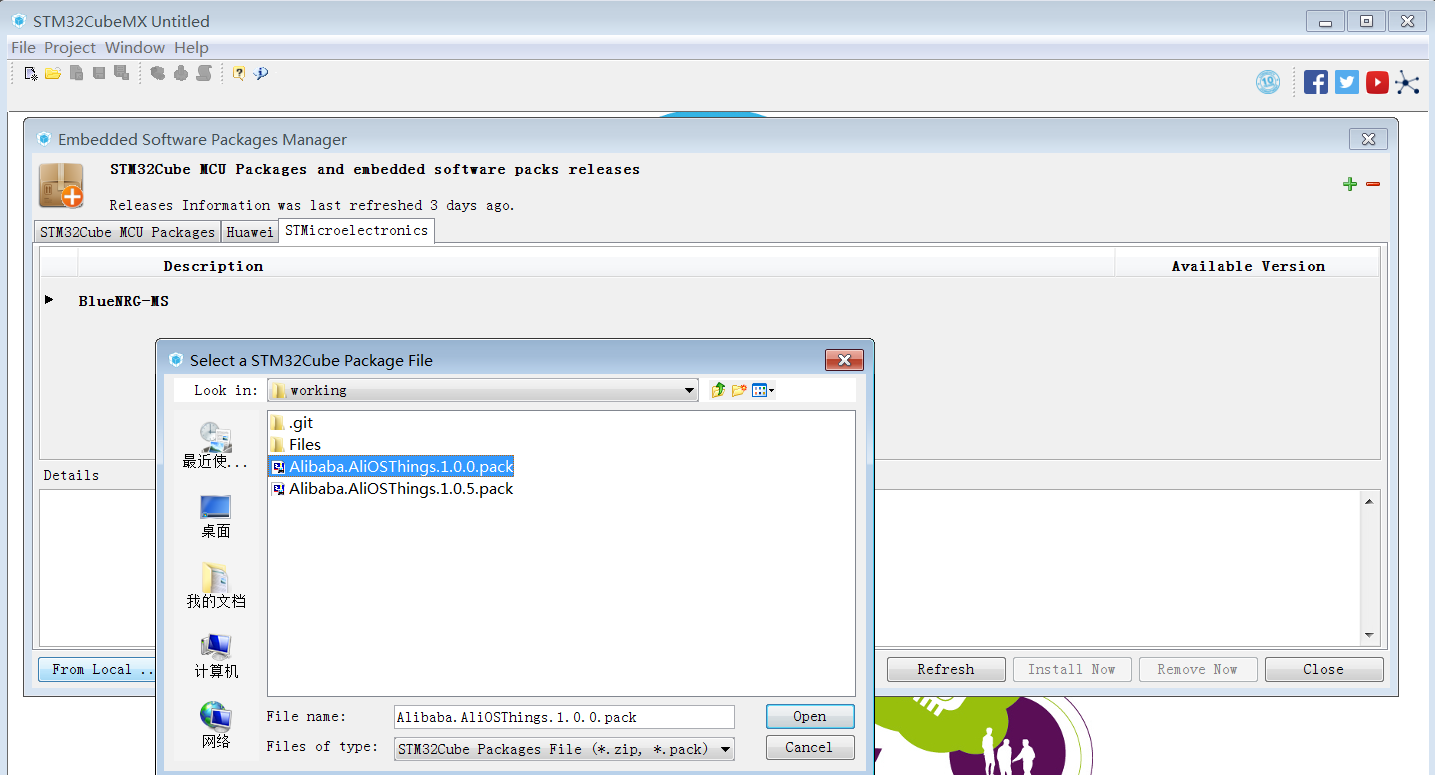Click the New Project toolbar icon
The height and width of the screenshot is (775, 1435).
(x=31, y=73)
